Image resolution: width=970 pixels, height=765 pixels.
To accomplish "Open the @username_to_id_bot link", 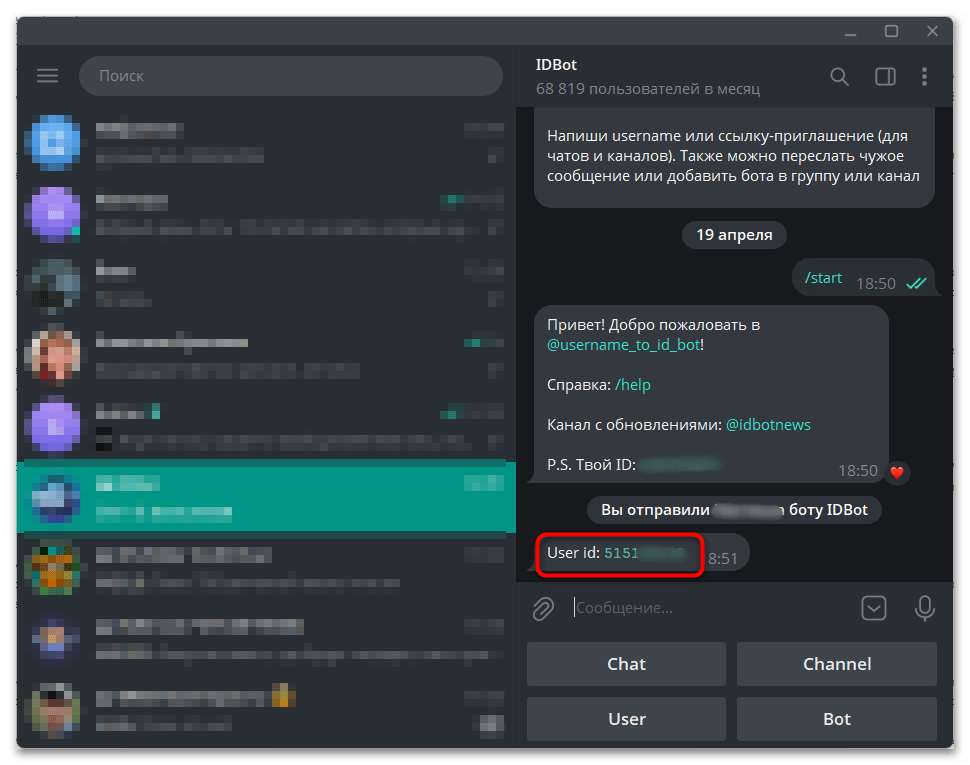I will pyautogui.click(x=624, y=344).
